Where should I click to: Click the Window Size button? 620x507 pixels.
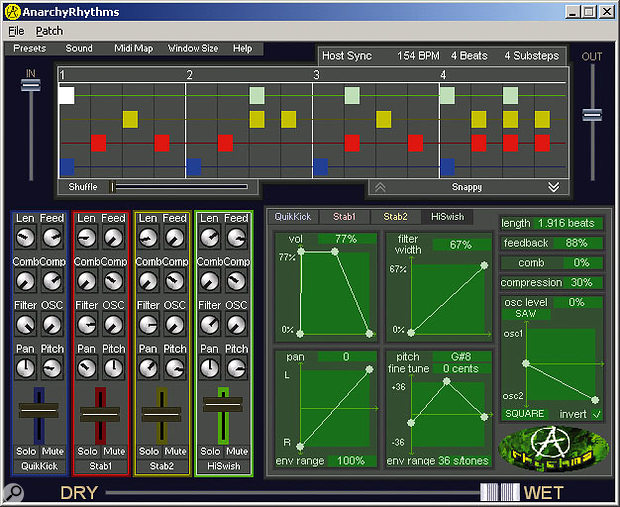(193, 49)
